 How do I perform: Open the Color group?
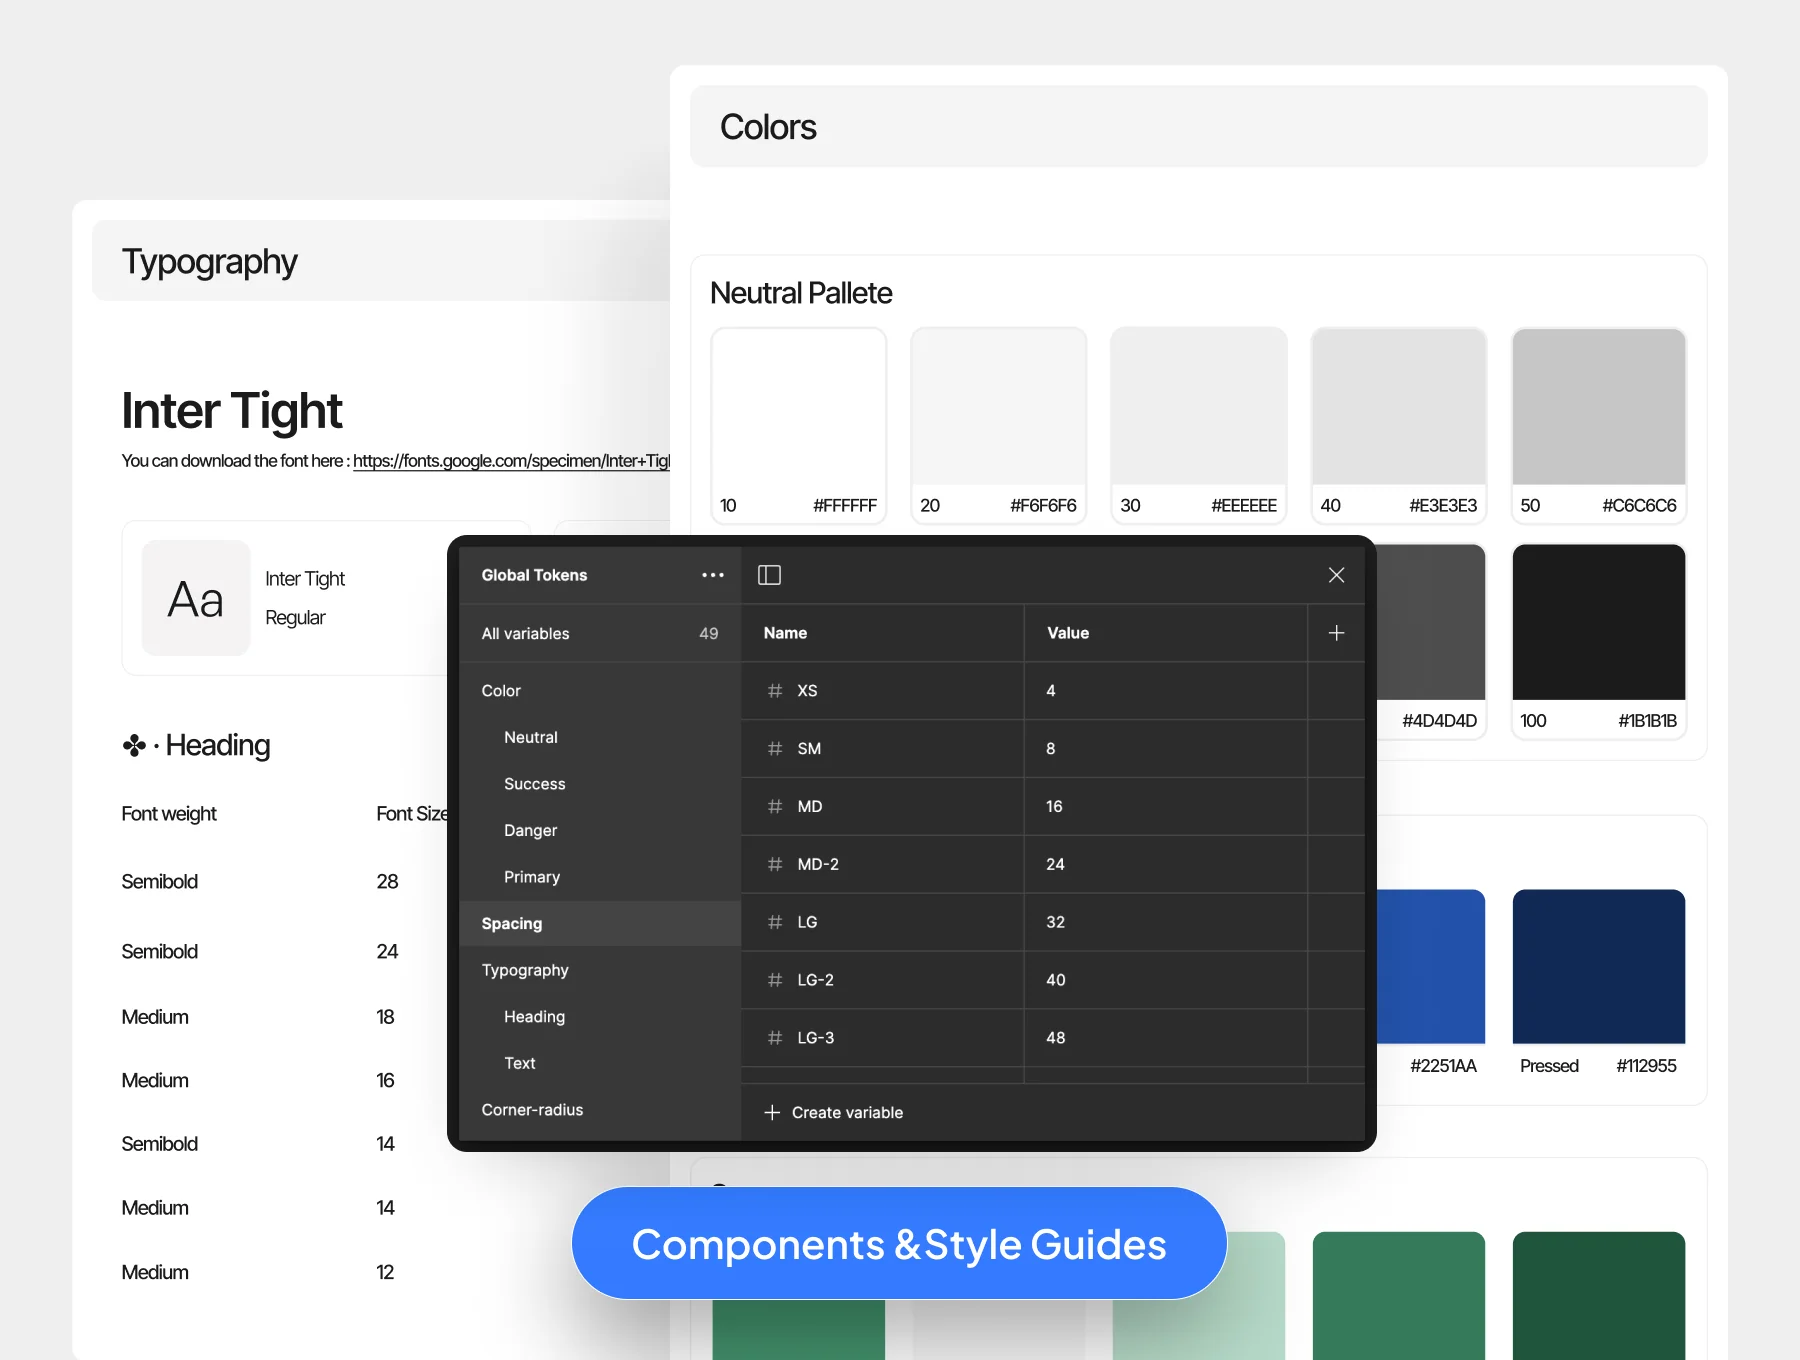(x=600, y=691)
